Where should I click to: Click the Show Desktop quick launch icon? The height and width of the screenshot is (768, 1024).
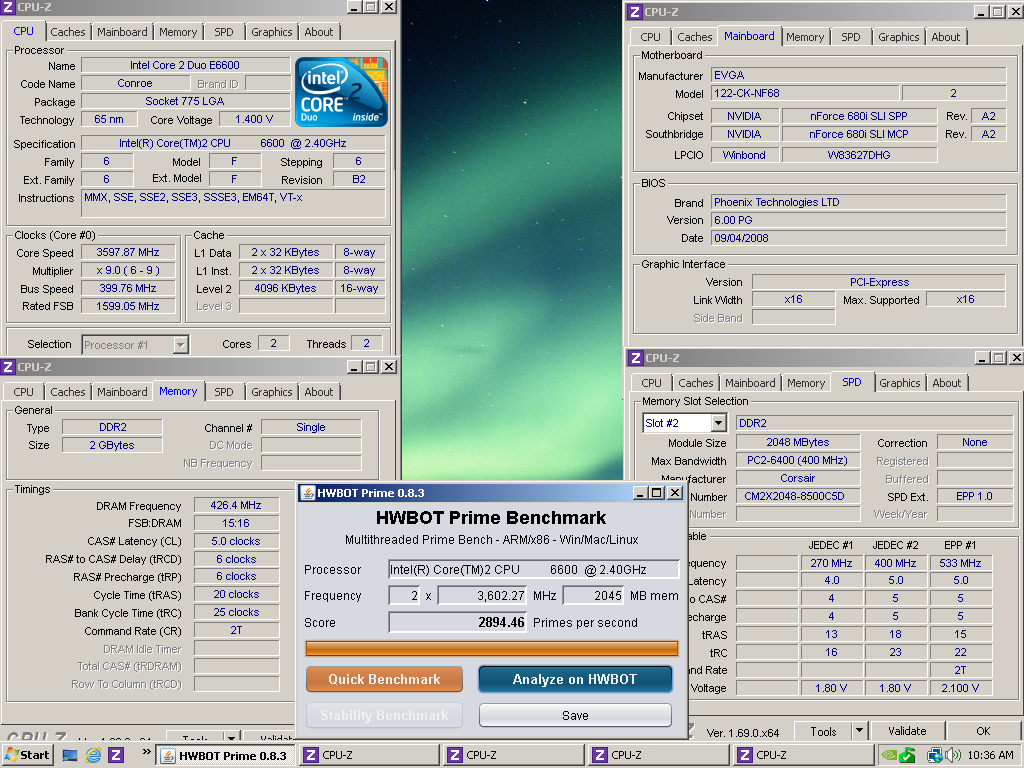click(x=70, y=756)
